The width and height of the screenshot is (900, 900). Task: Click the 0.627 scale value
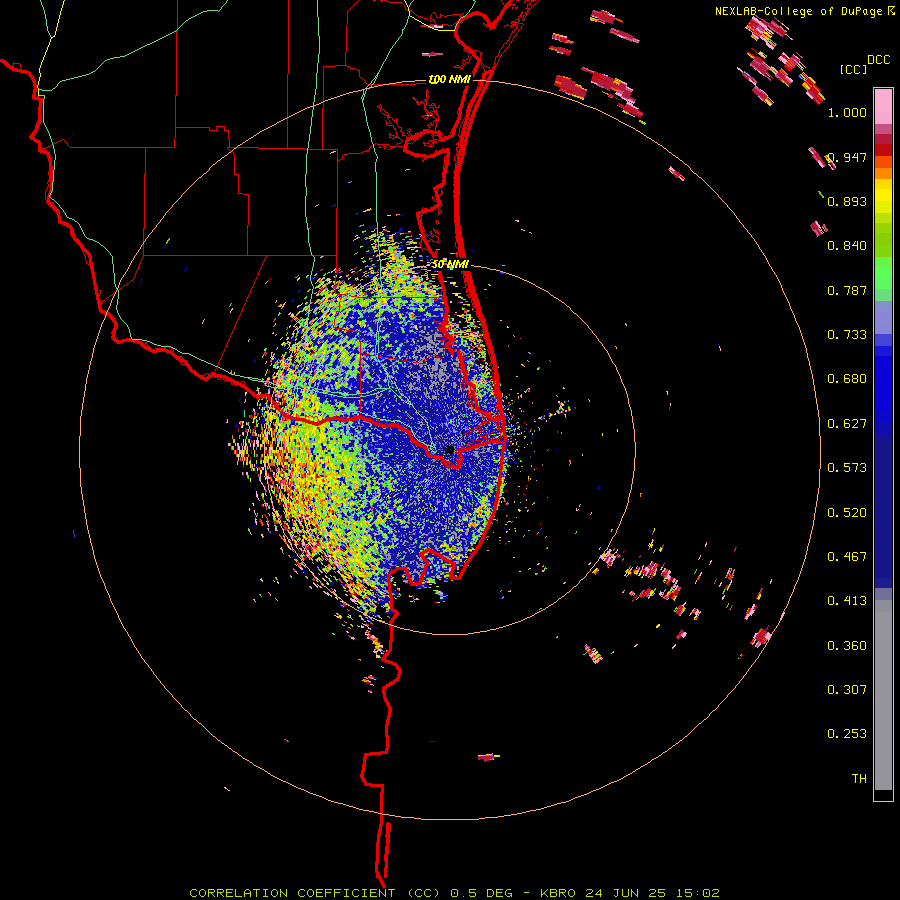(x=847, y=424)
